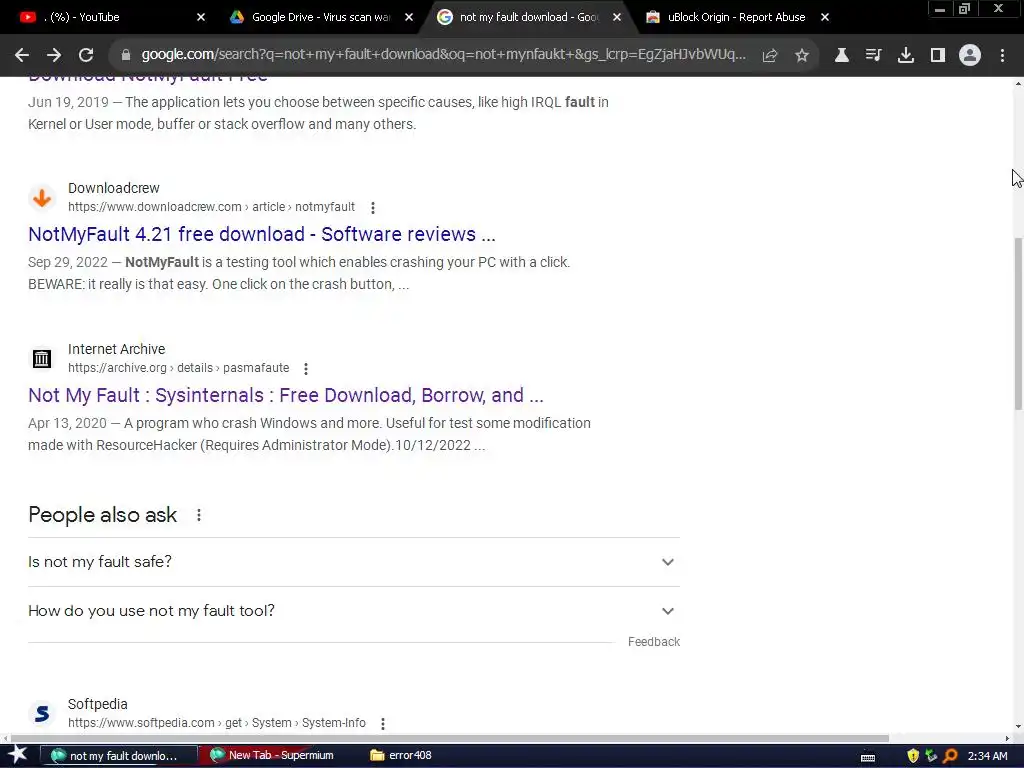The height and width of the screenshot is (768, 1024).
Task: Click the scroll-up arrow of vertical scrollbar
Action: pyautogui.click(x=1018, y=84)
